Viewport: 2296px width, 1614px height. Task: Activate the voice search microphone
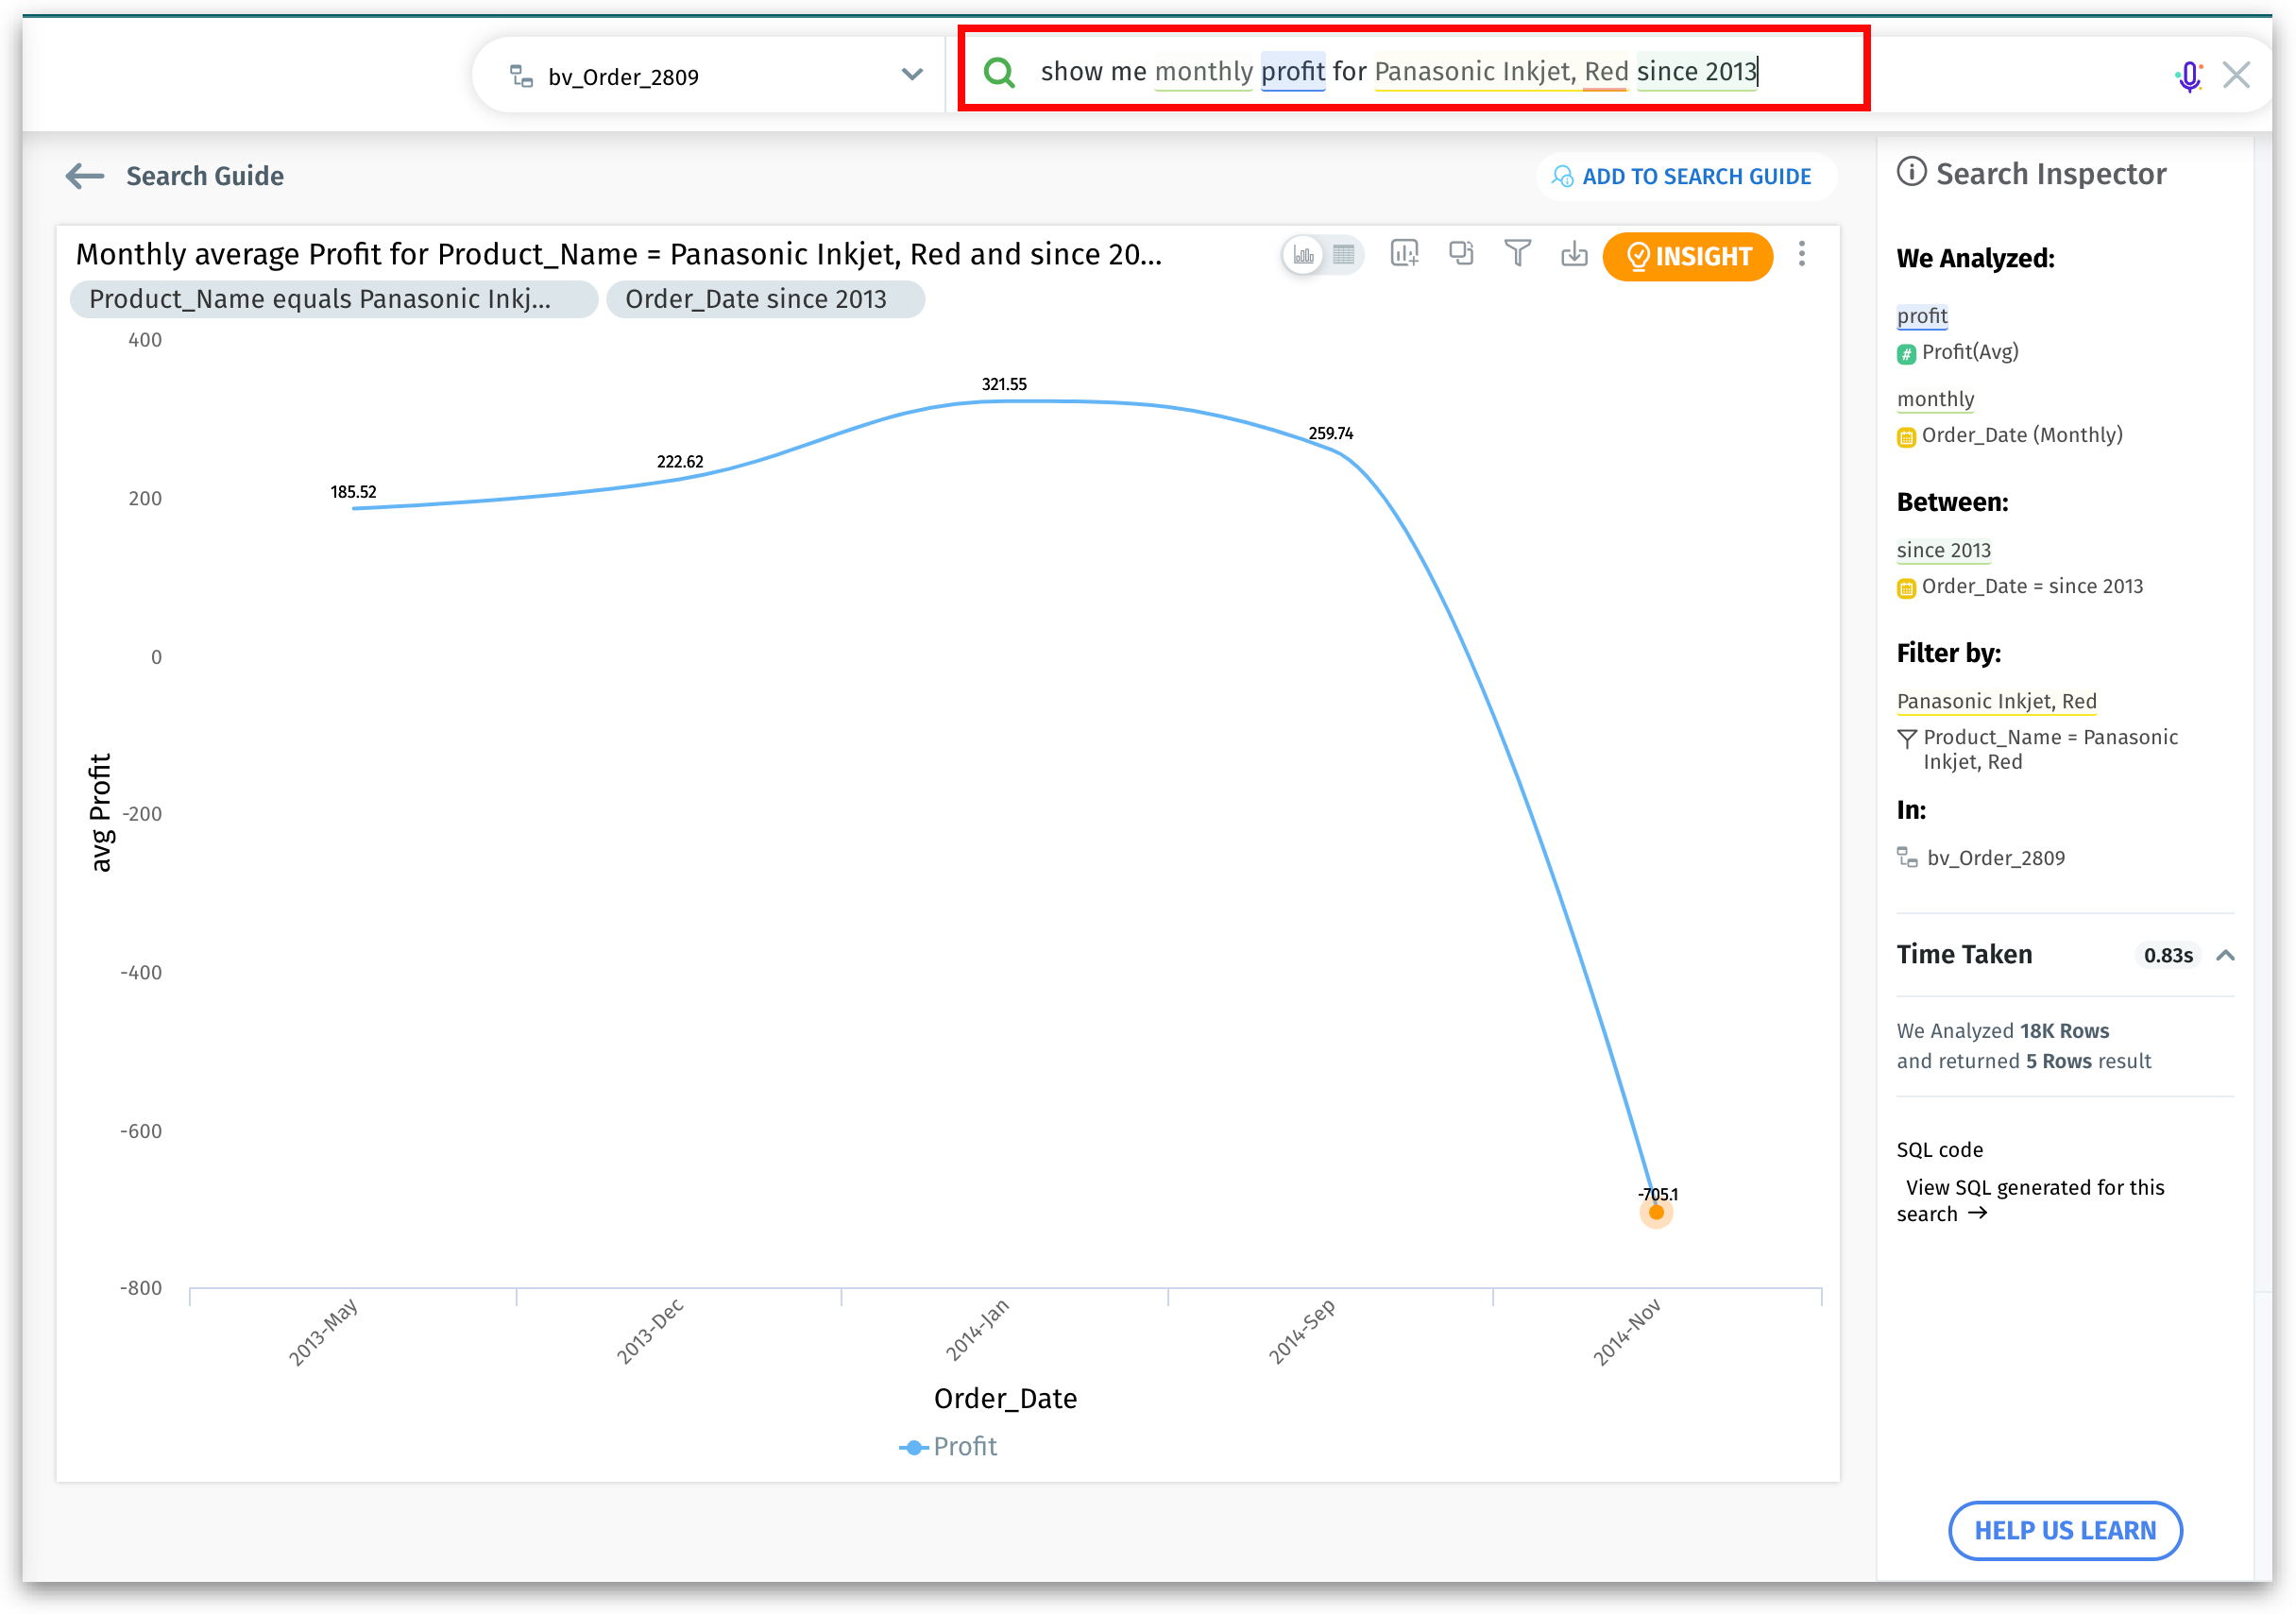(x=2188, y=76)
